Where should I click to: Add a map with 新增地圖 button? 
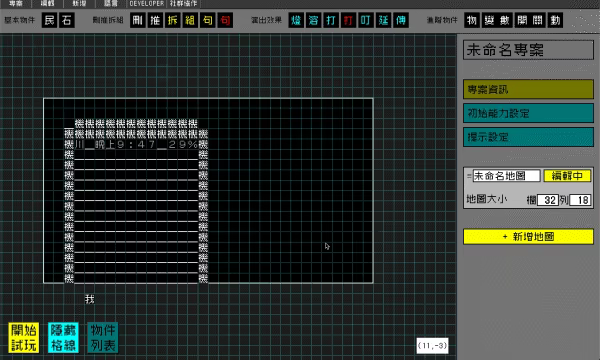[x=528, y=236]
